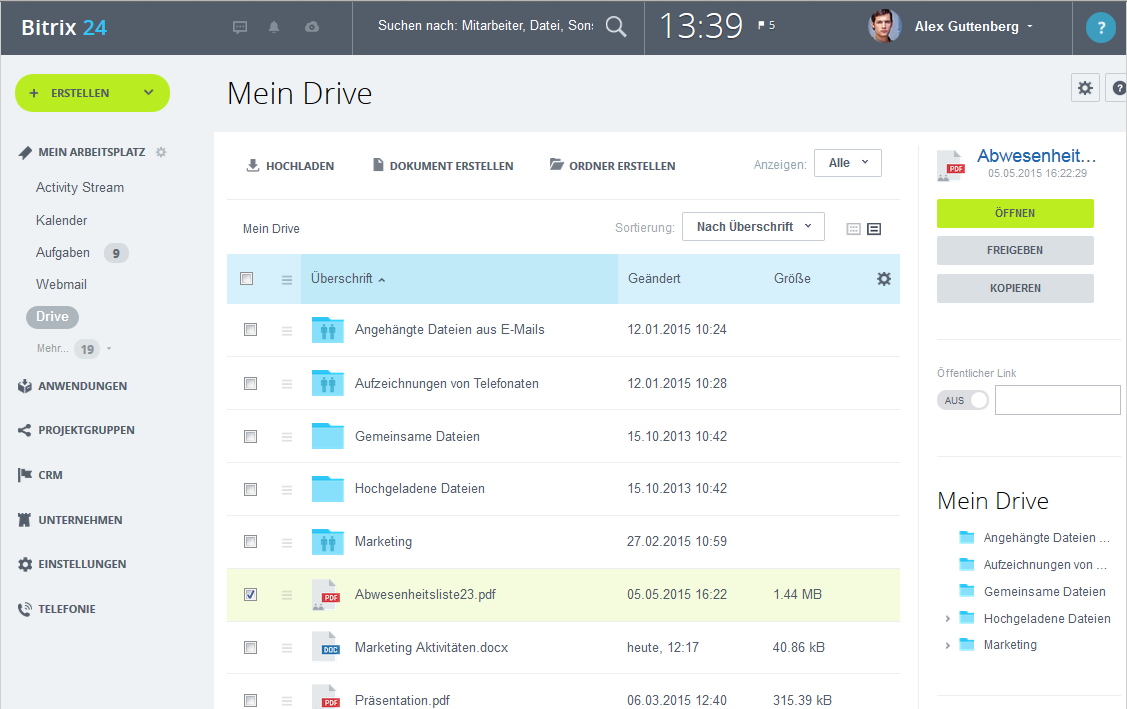Click folder icon of Angehängte Dateien aus E-Mails
Viewport: 1127px width, 709px height.
tap(328, 329)
